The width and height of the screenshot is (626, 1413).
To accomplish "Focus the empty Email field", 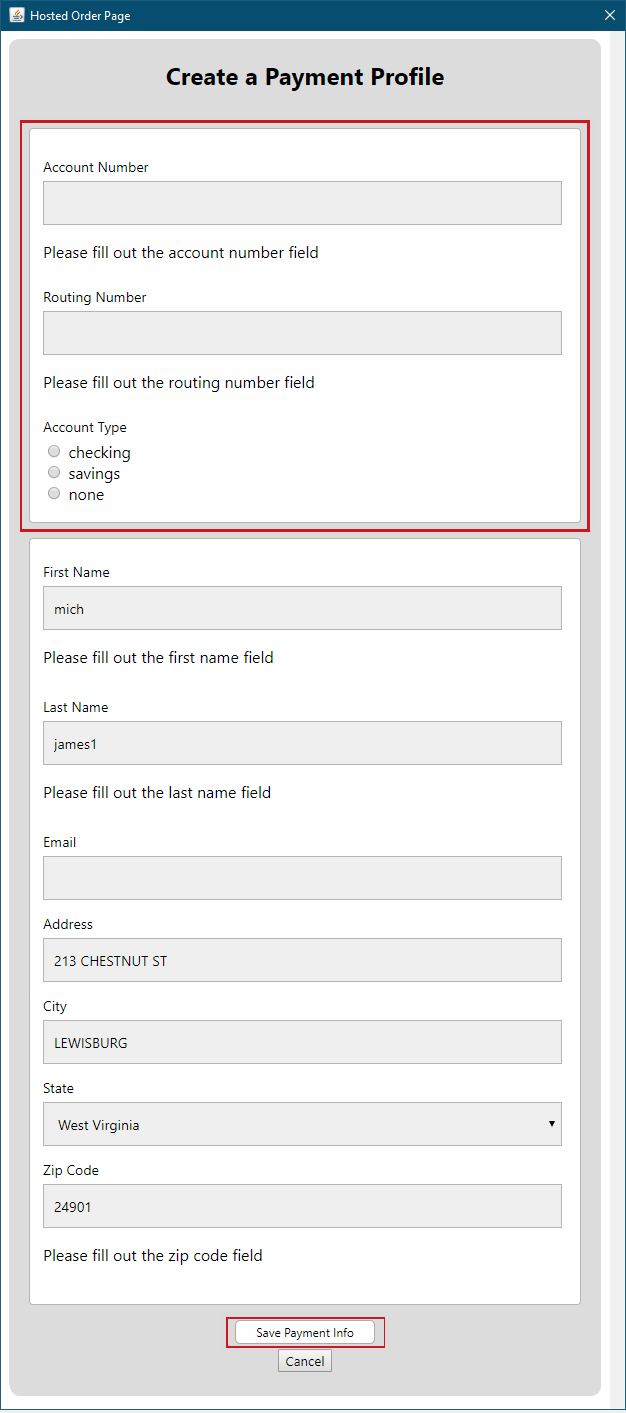I will coord(302,878).
